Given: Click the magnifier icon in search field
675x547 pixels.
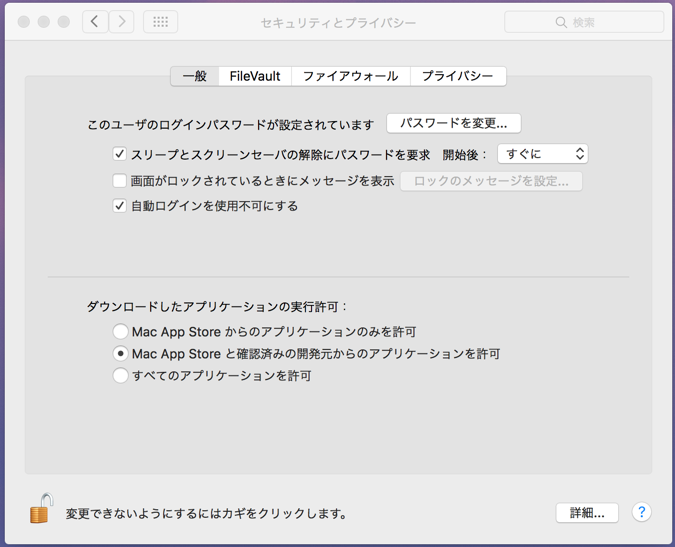Looking at the screenshot, I should [x=560, y=22].
